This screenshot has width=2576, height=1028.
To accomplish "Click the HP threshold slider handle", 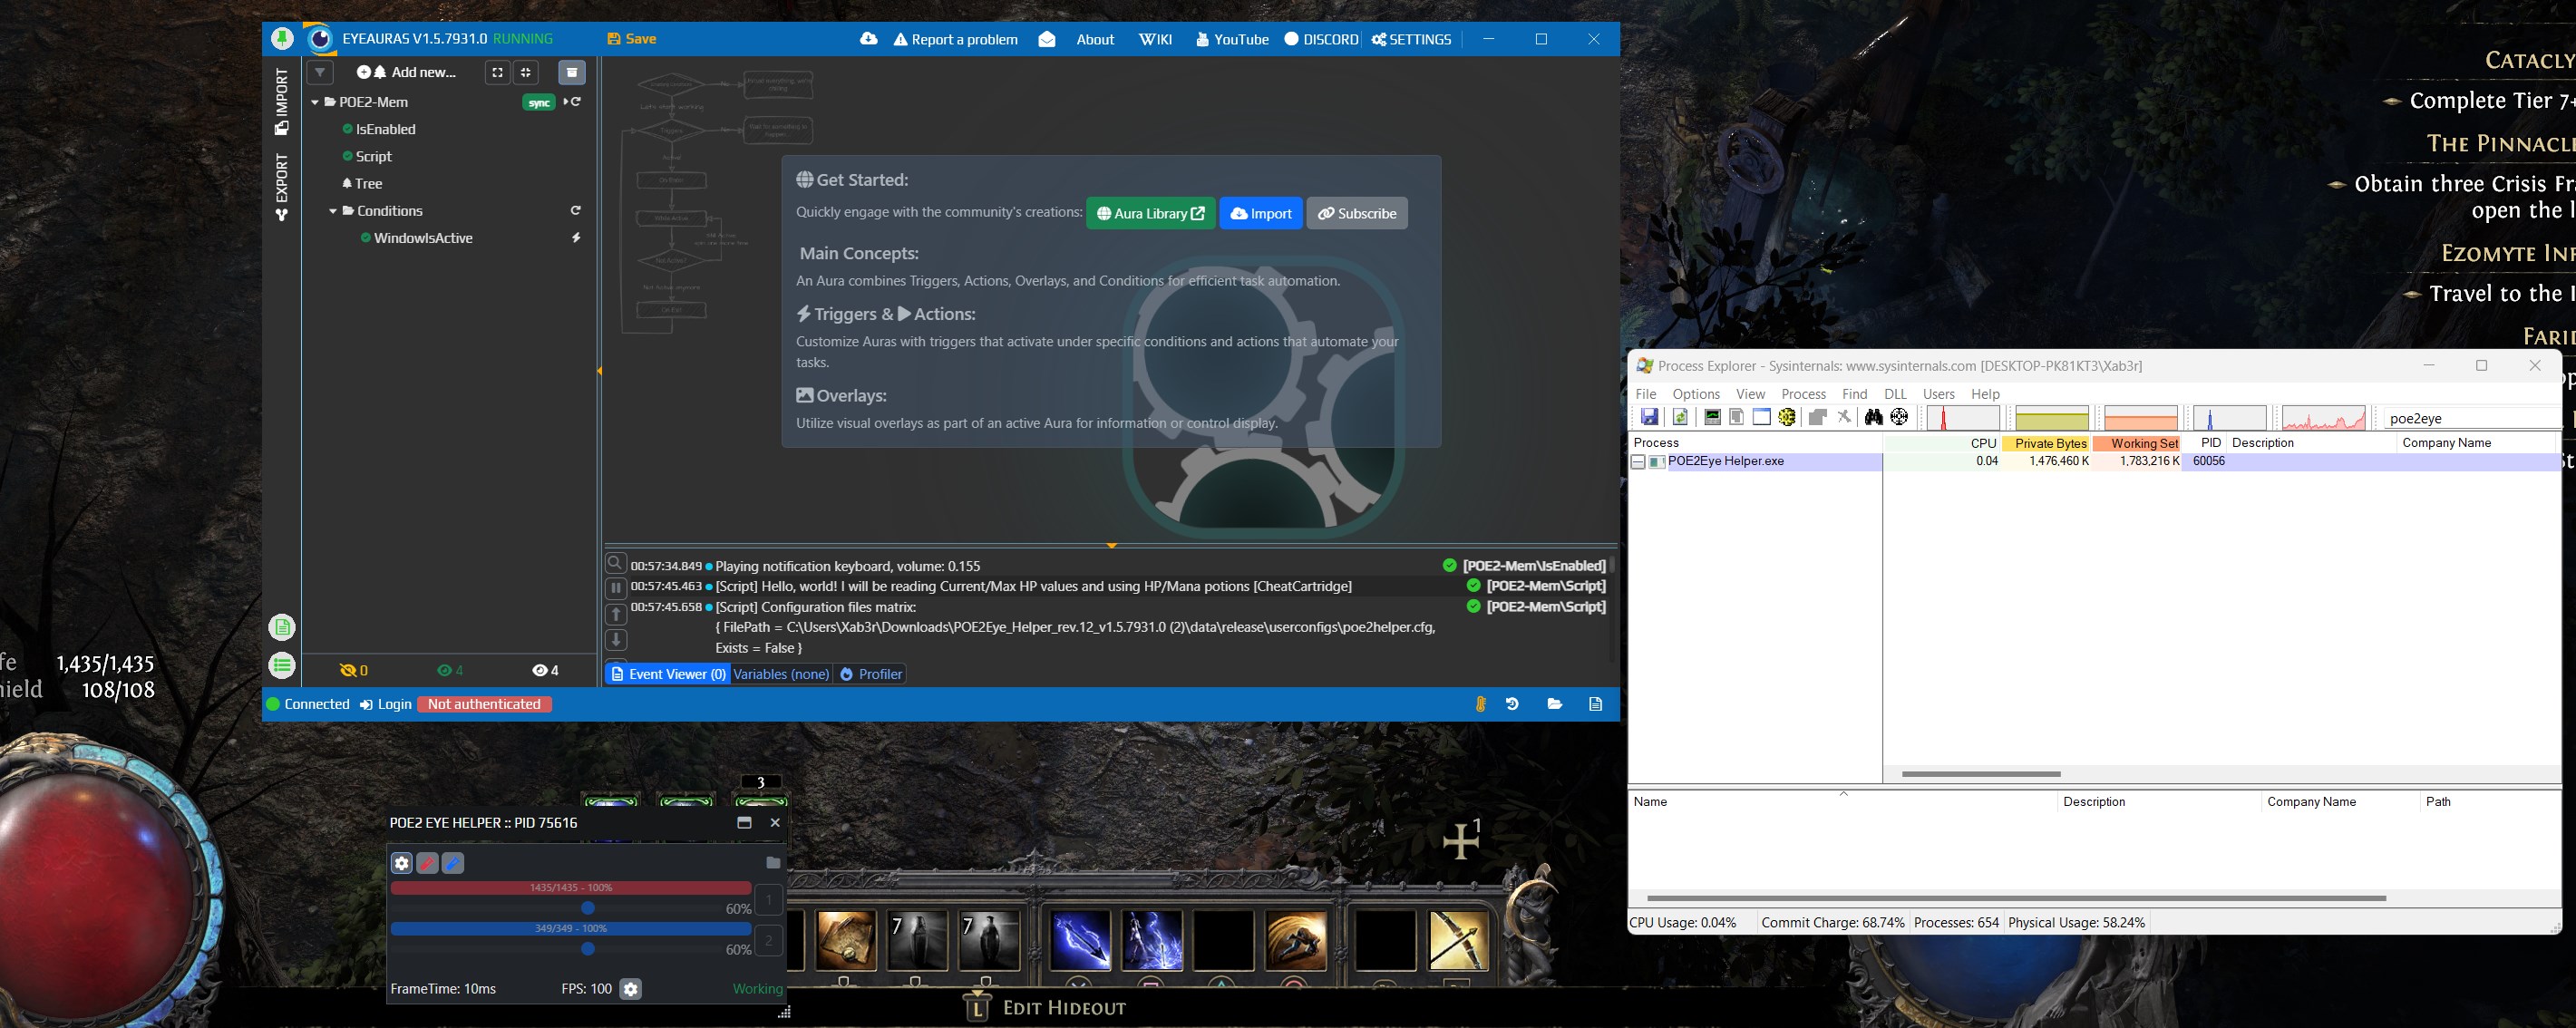I will click(588, 908).
